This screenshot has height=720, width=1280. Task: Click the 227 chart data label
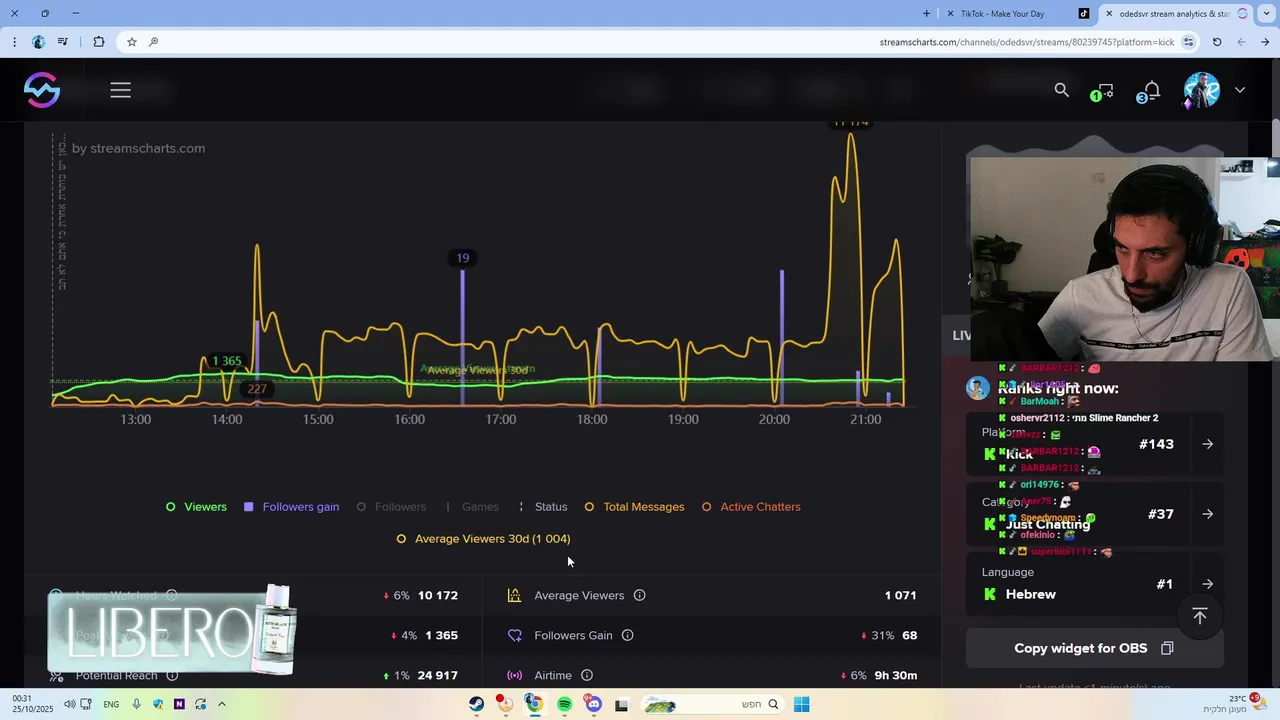click(x=257, y=389)
